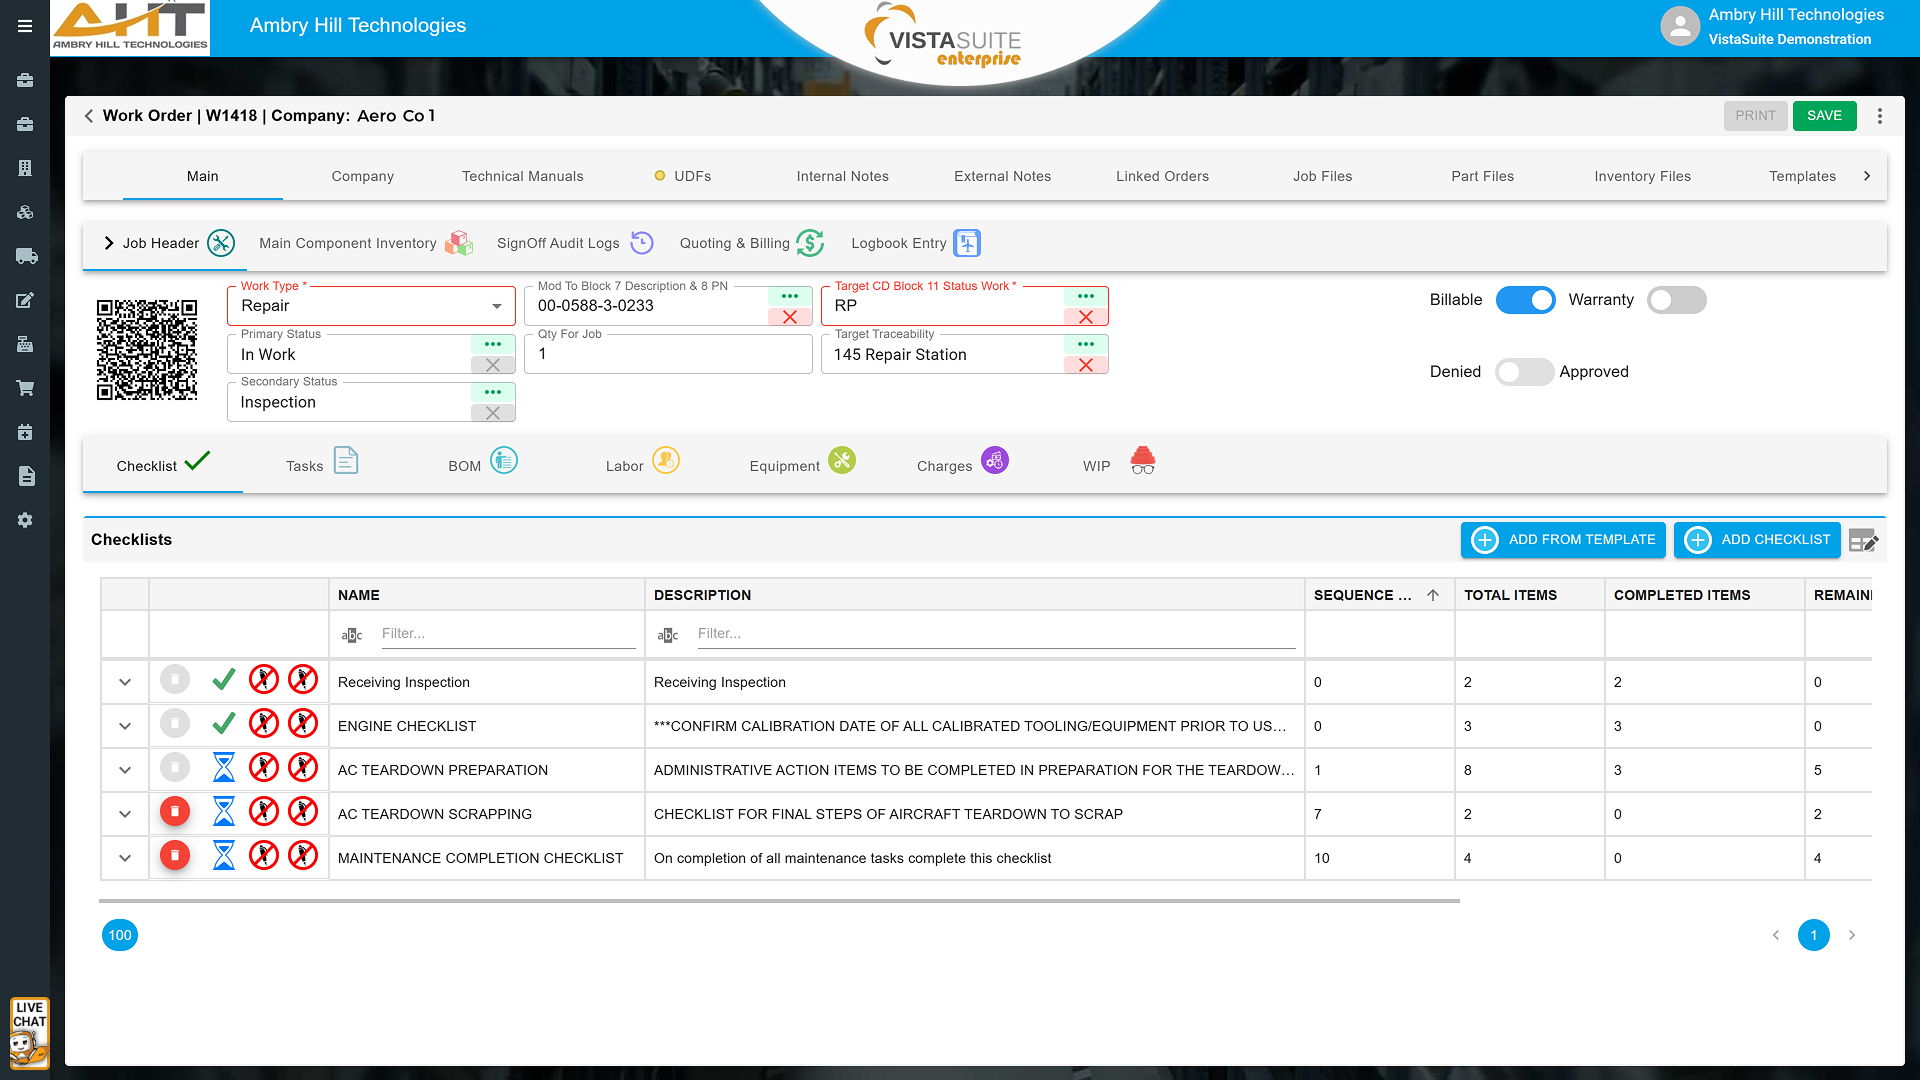This screenshot has height=1080, width=1920.
Task: Switch to the Technical Manuals tab
Action: (x=522, y=176)
